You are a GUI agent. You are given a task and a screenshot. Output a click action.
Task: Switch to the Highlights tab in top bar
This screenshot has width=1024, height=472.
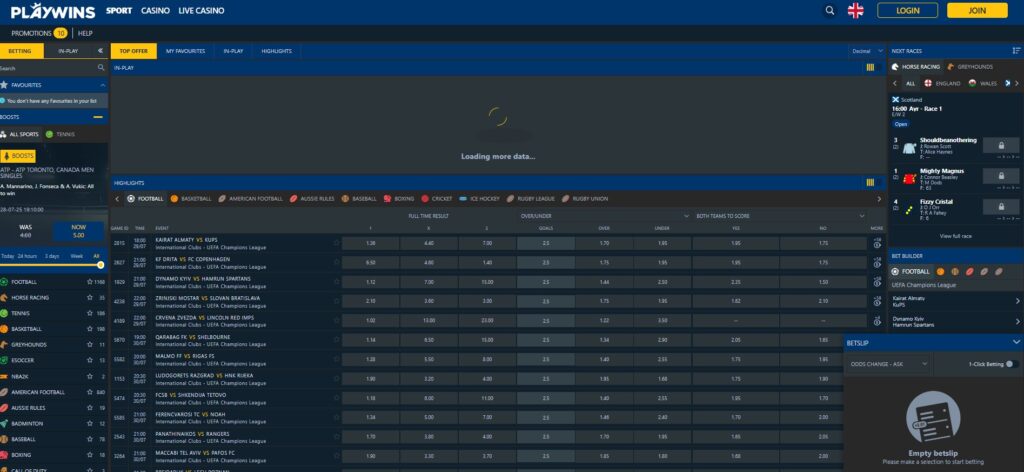276,51
